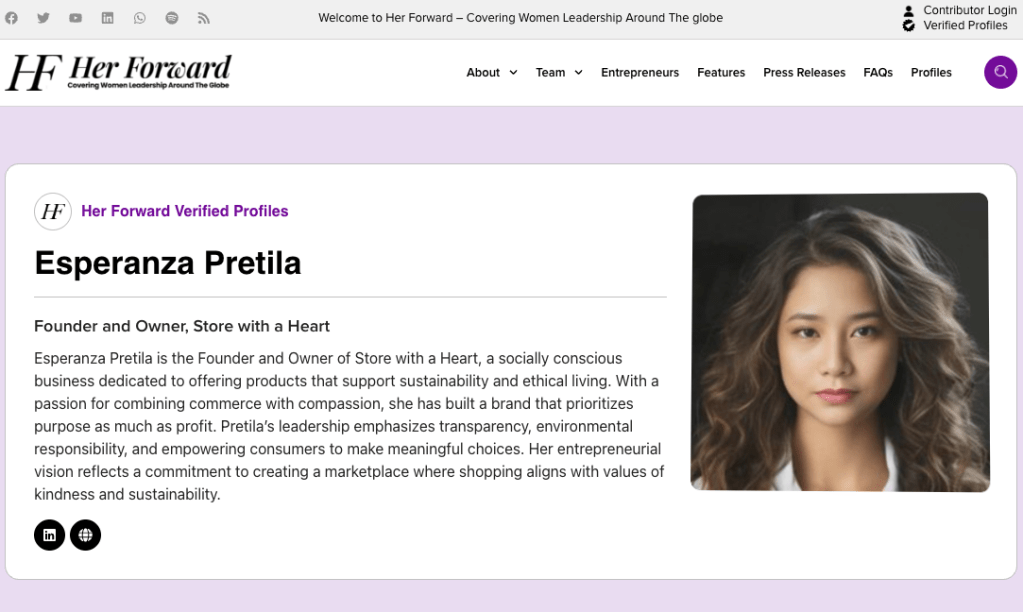This screenshot has width=1023, height=612.
Task: Click the FAQs navigation link
Action: tap(878, 72)
